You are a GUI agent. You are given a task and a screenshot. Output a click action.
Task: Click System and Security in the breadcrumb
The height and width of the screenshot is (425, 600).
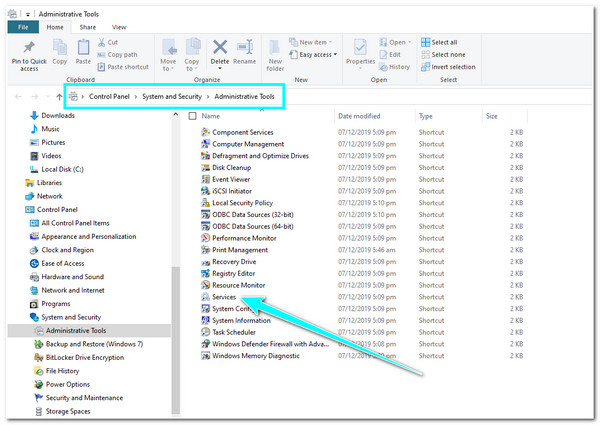click(172, 96)
